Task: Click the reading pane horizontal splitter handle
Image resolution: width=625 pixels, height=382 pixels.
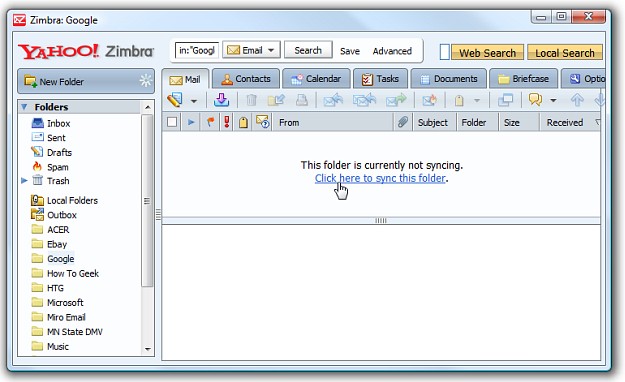Action: (381, 221)
